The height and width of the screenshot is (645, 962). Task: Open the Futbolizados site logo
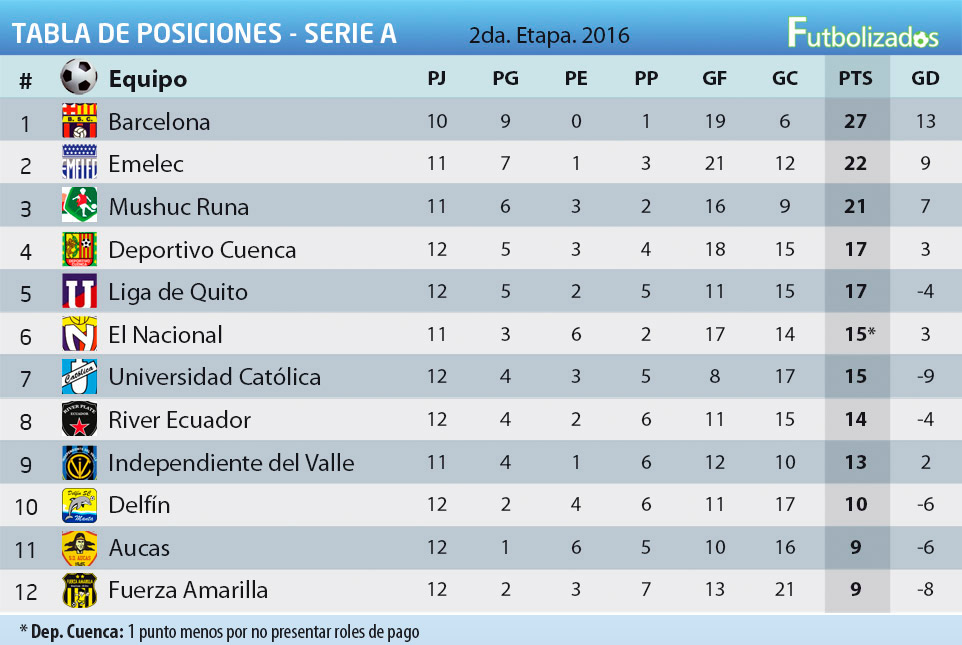click(862, 33)
